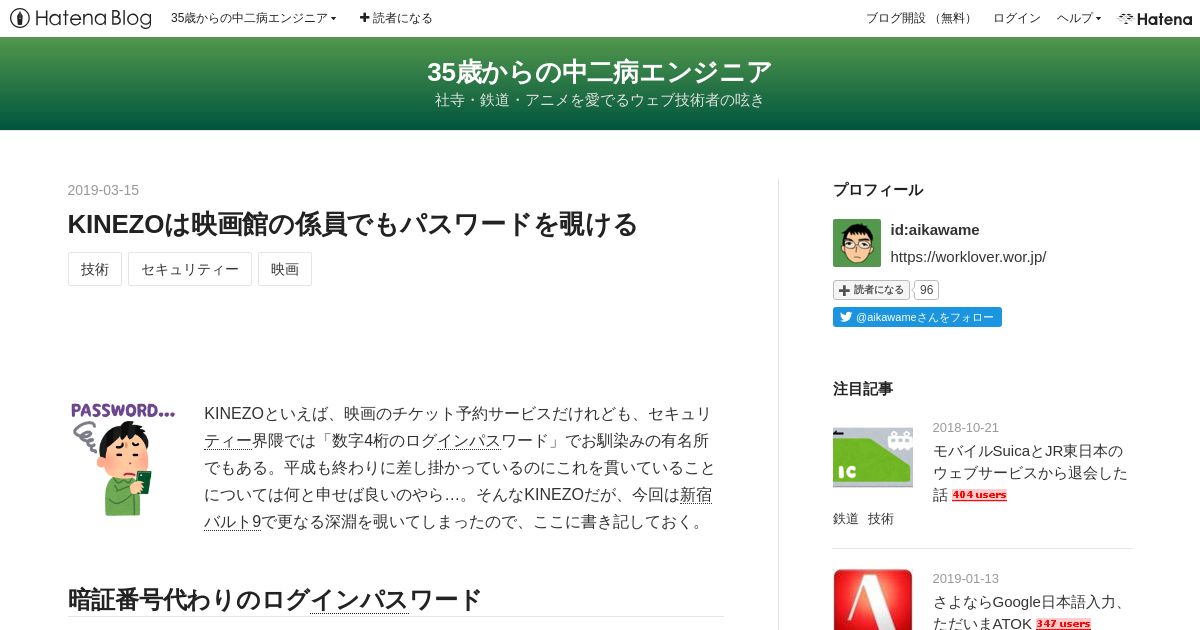Open article title KINEZOは映画館の係員でもパスワードを覗ける
The image size is (1200, 630).
[x=352, y=224]
